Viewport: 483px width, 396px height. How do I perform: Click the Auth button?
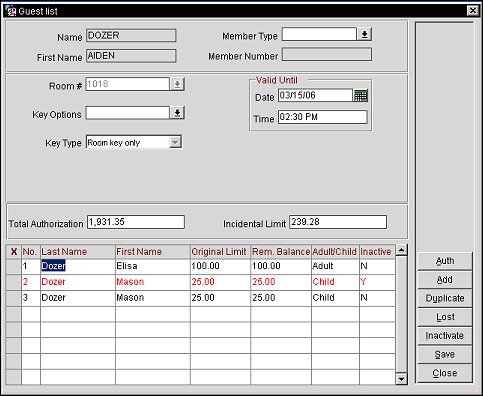(445, 261)
